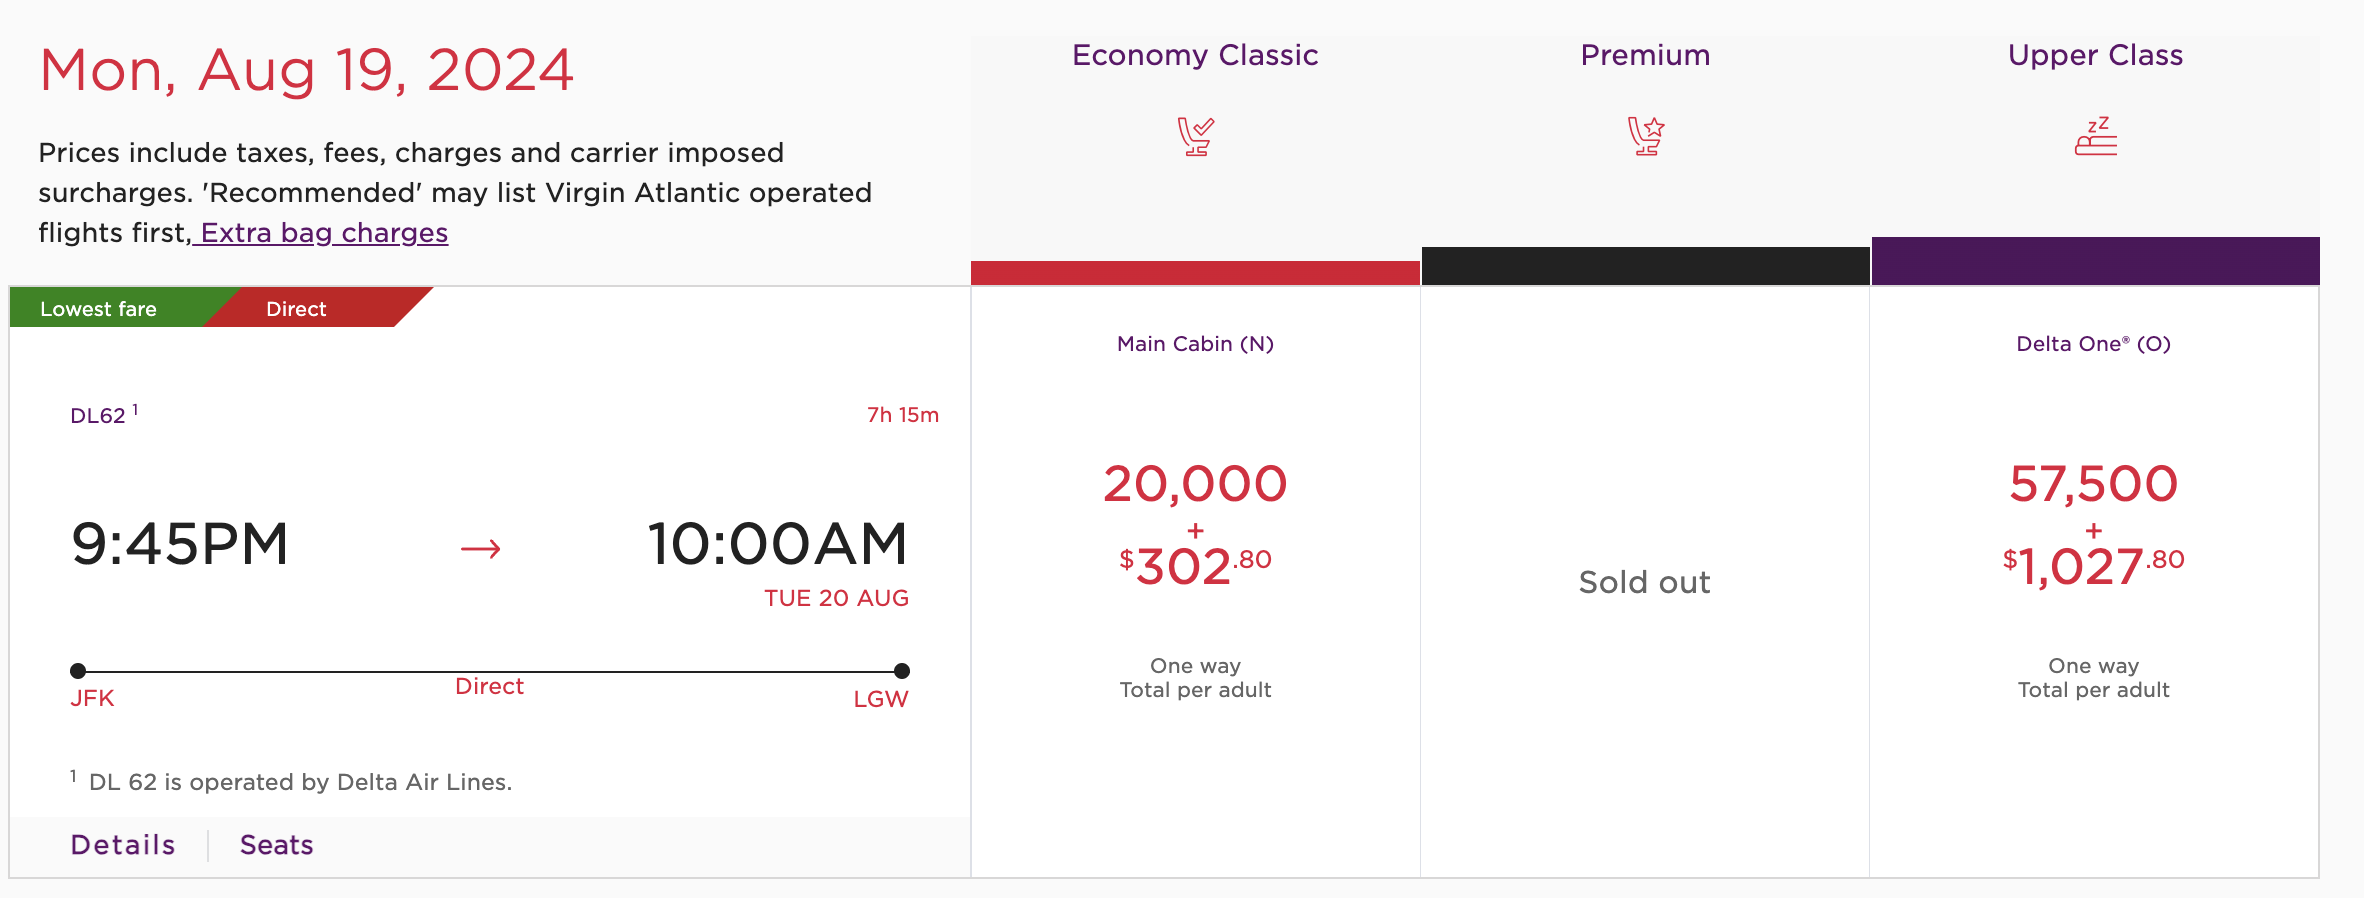Click the DL62 flight number

tap(98, 416)
